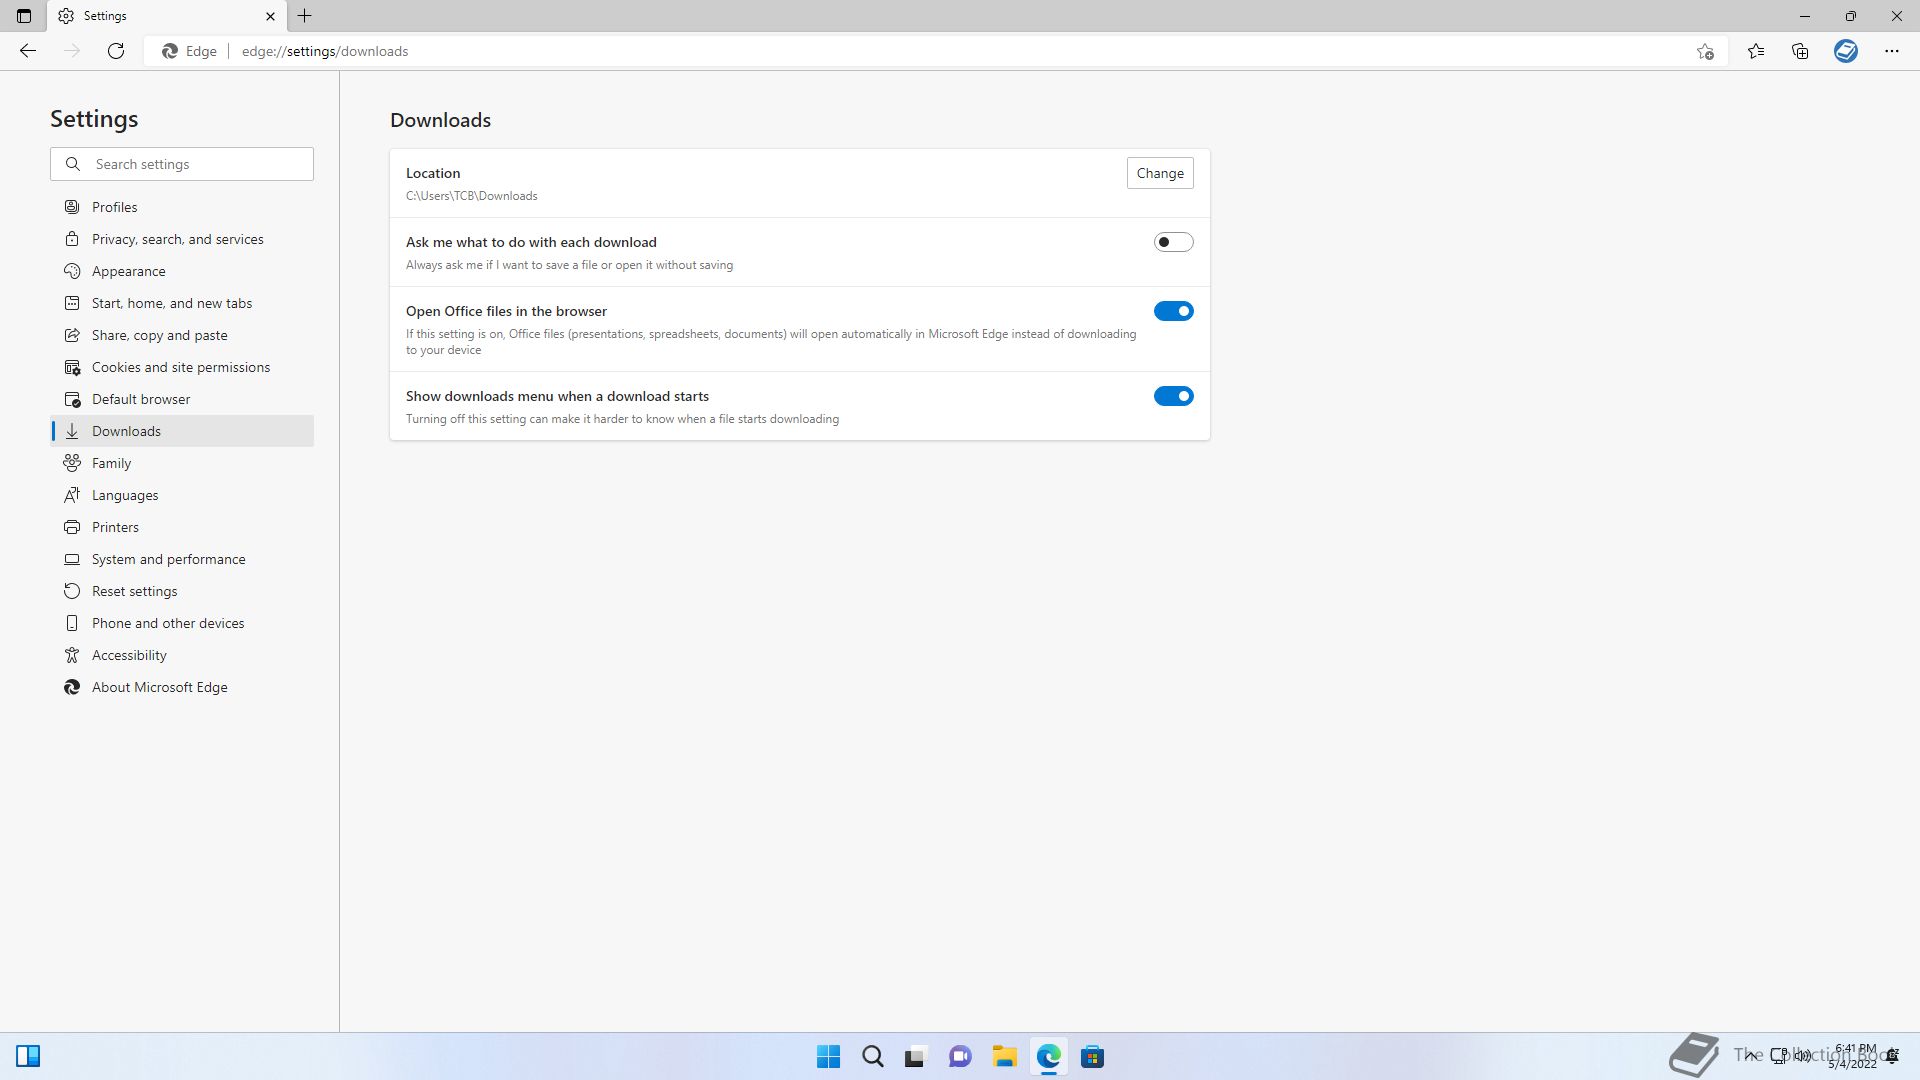
Task: Open the Windows Start menu
Action: (x=828, y=1056)
